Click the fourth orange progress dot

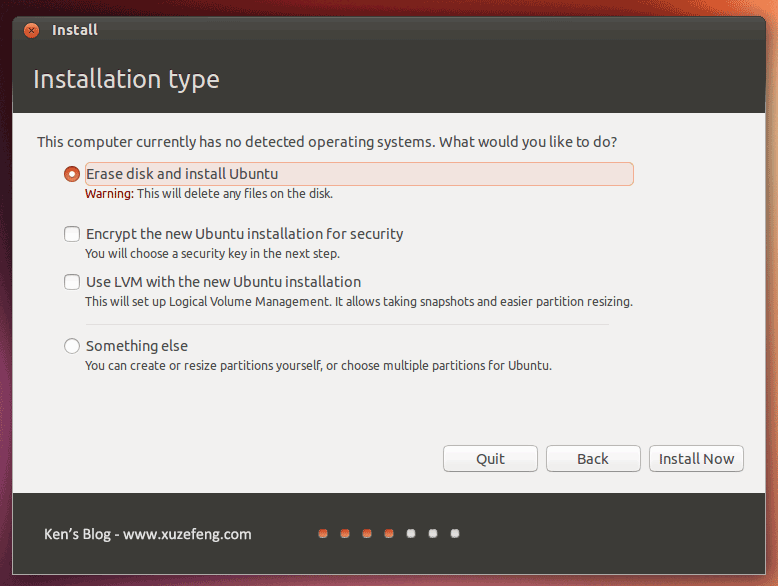389,534
